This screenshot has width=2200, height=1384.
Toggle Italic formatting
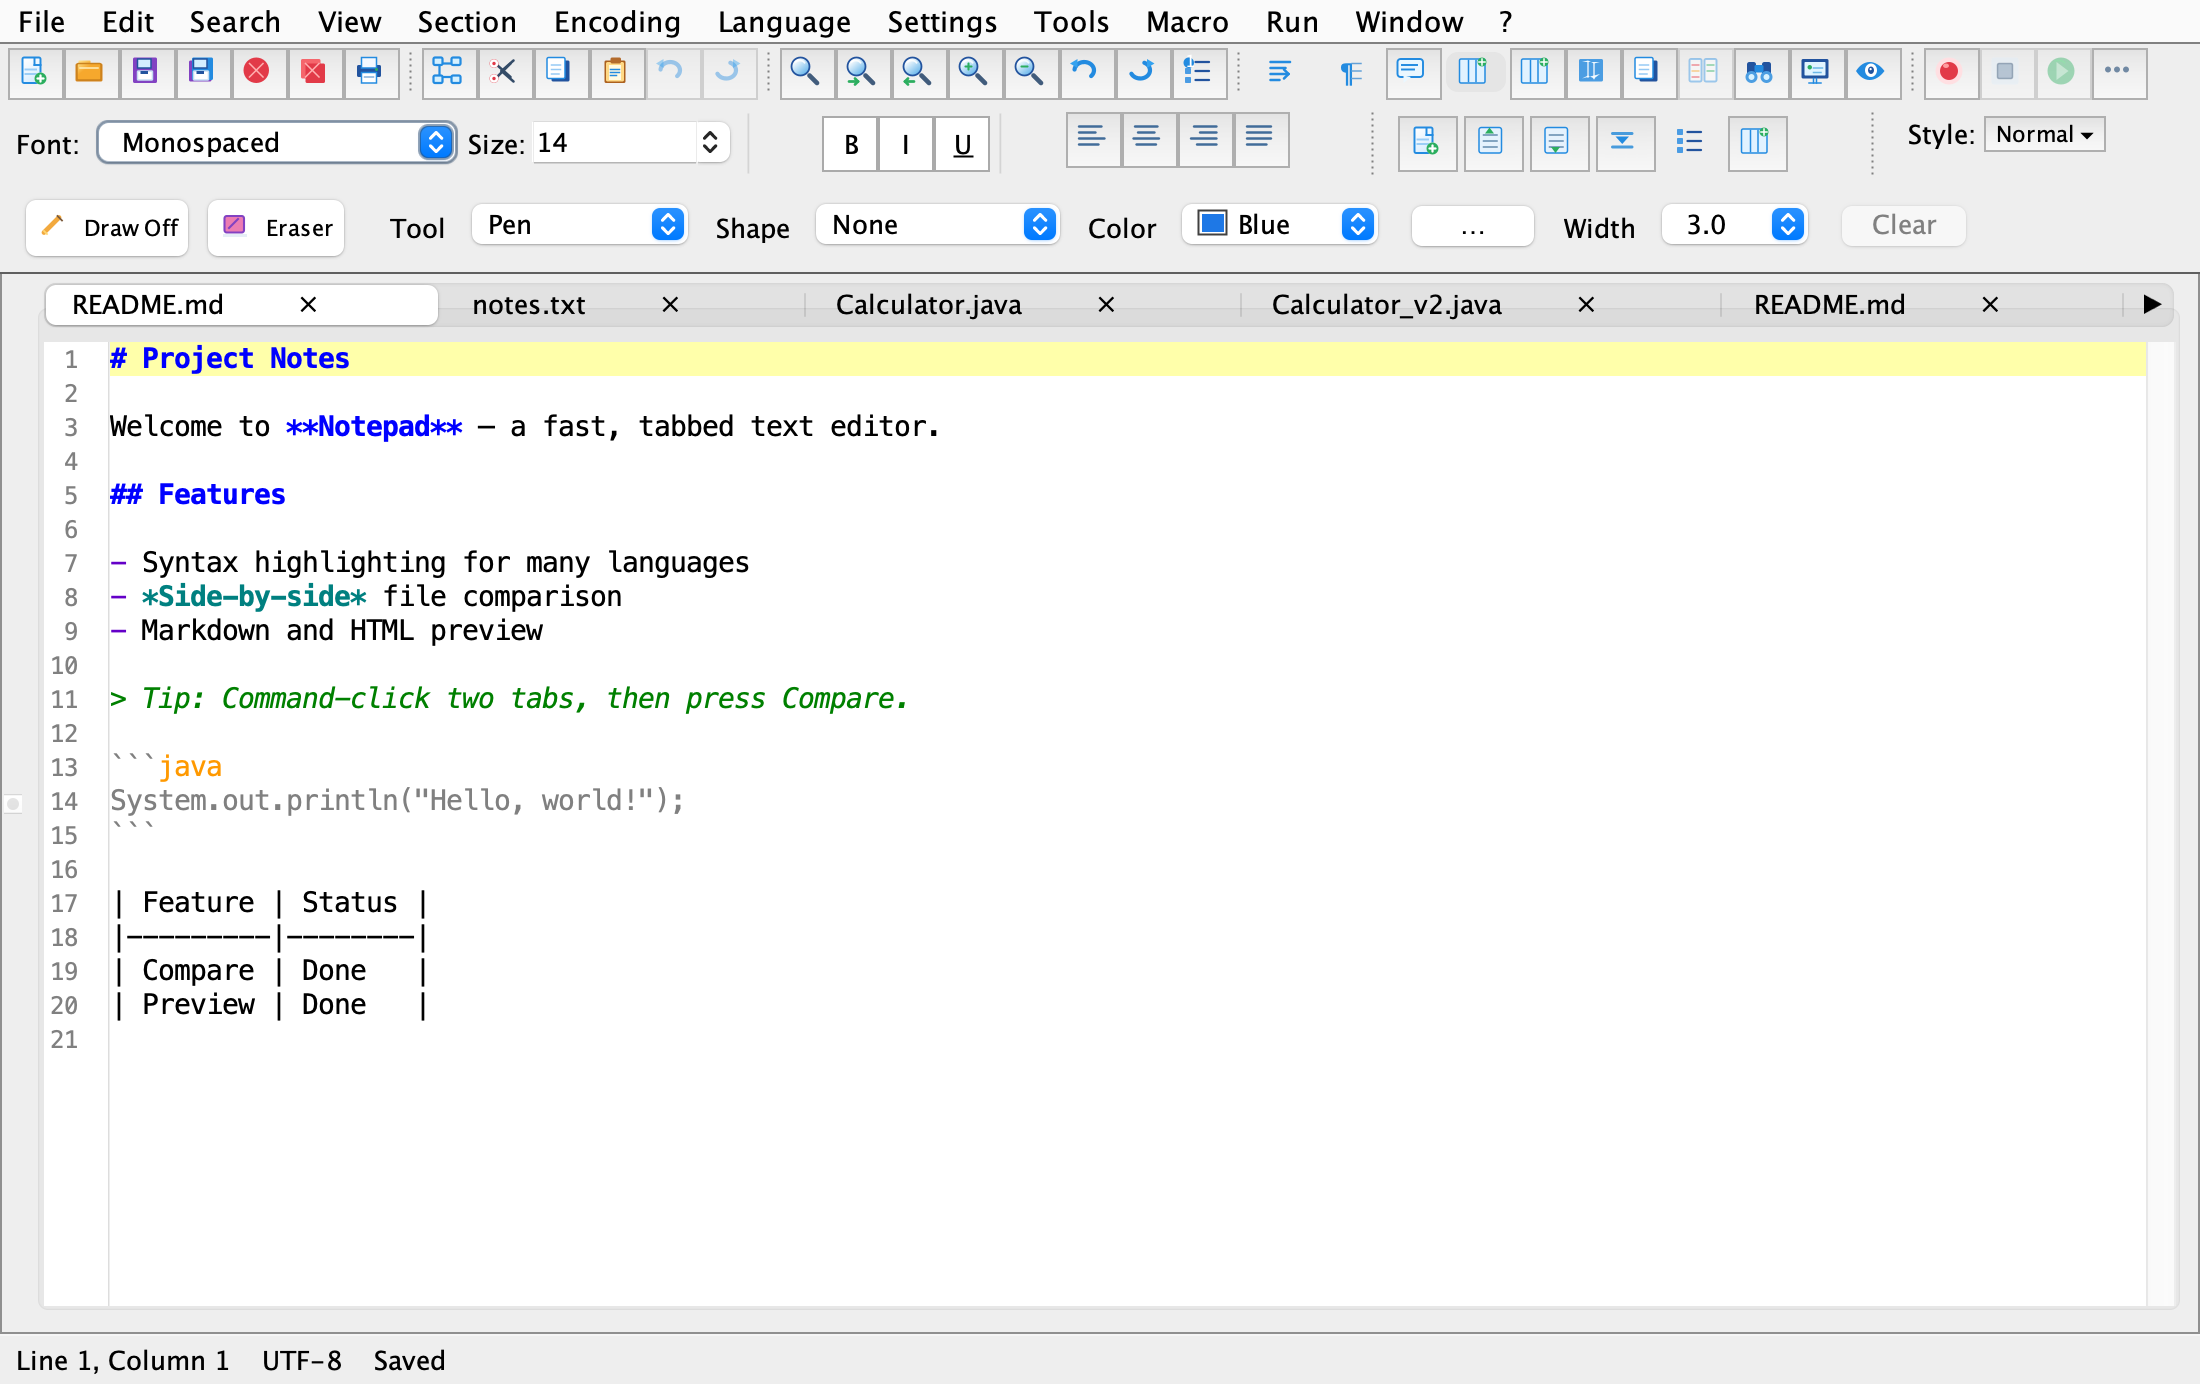click(x=907, y=144)
